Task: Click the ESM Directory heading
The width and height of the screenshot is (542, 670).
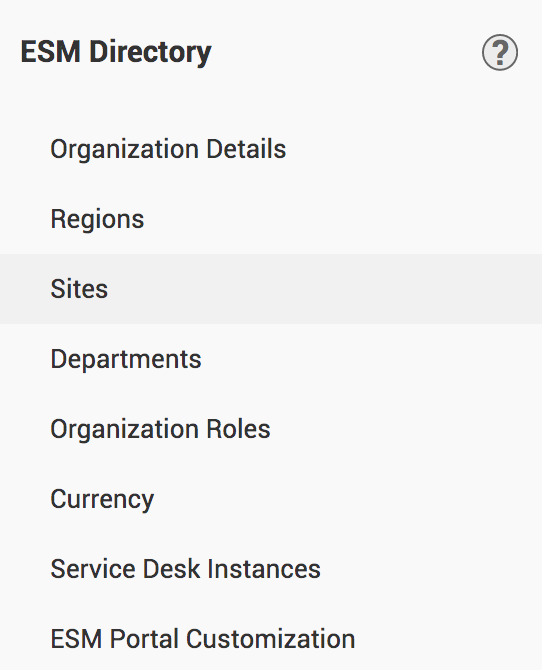Action: click(x=116, y=52)
